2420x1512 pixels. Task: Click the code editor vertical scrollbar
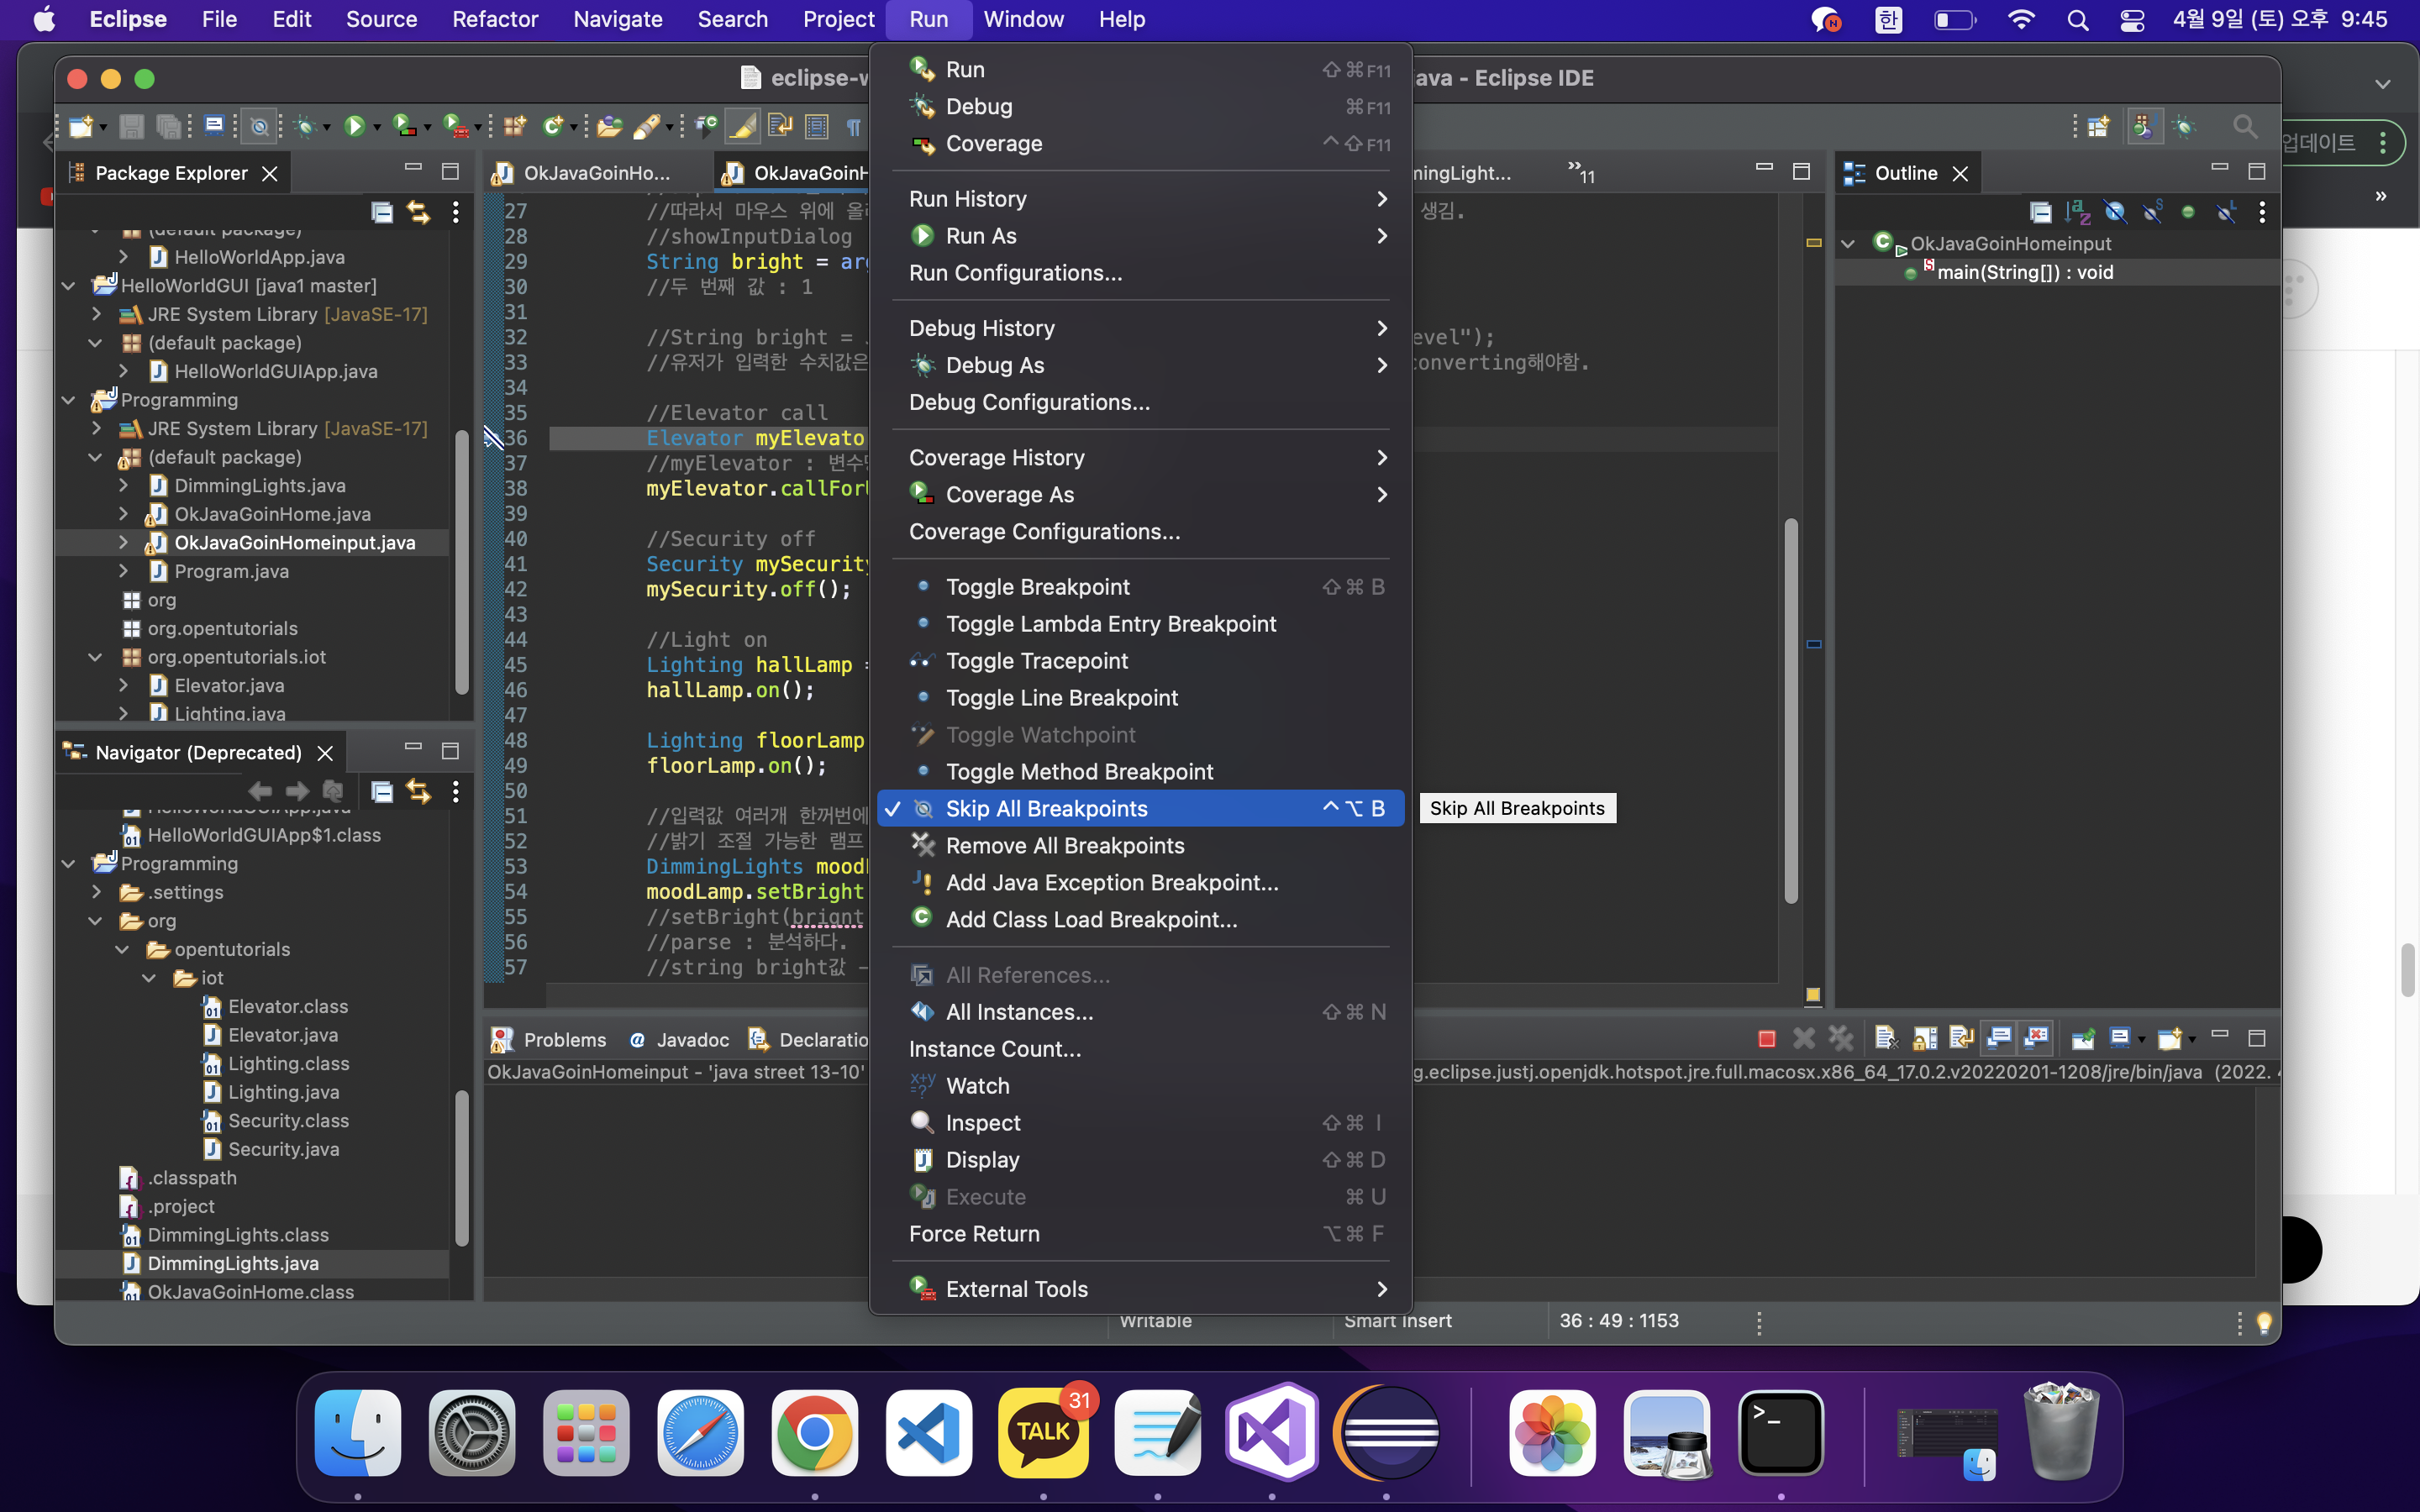coord(1790,710)
